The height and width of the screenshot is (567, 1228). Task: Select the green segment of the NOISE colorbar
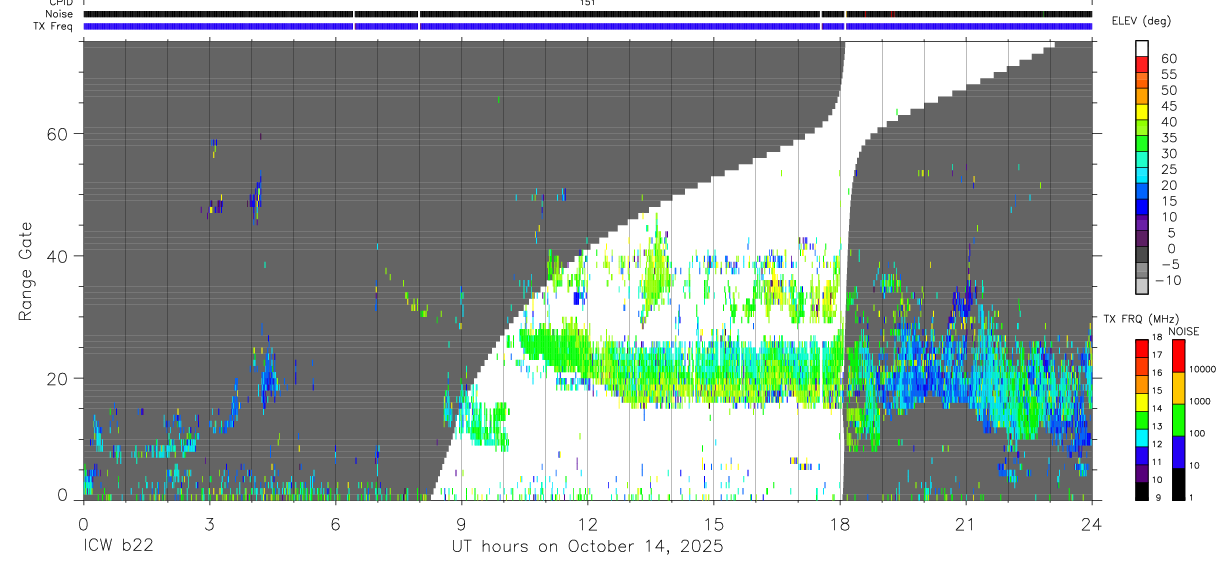[1178, 420]
